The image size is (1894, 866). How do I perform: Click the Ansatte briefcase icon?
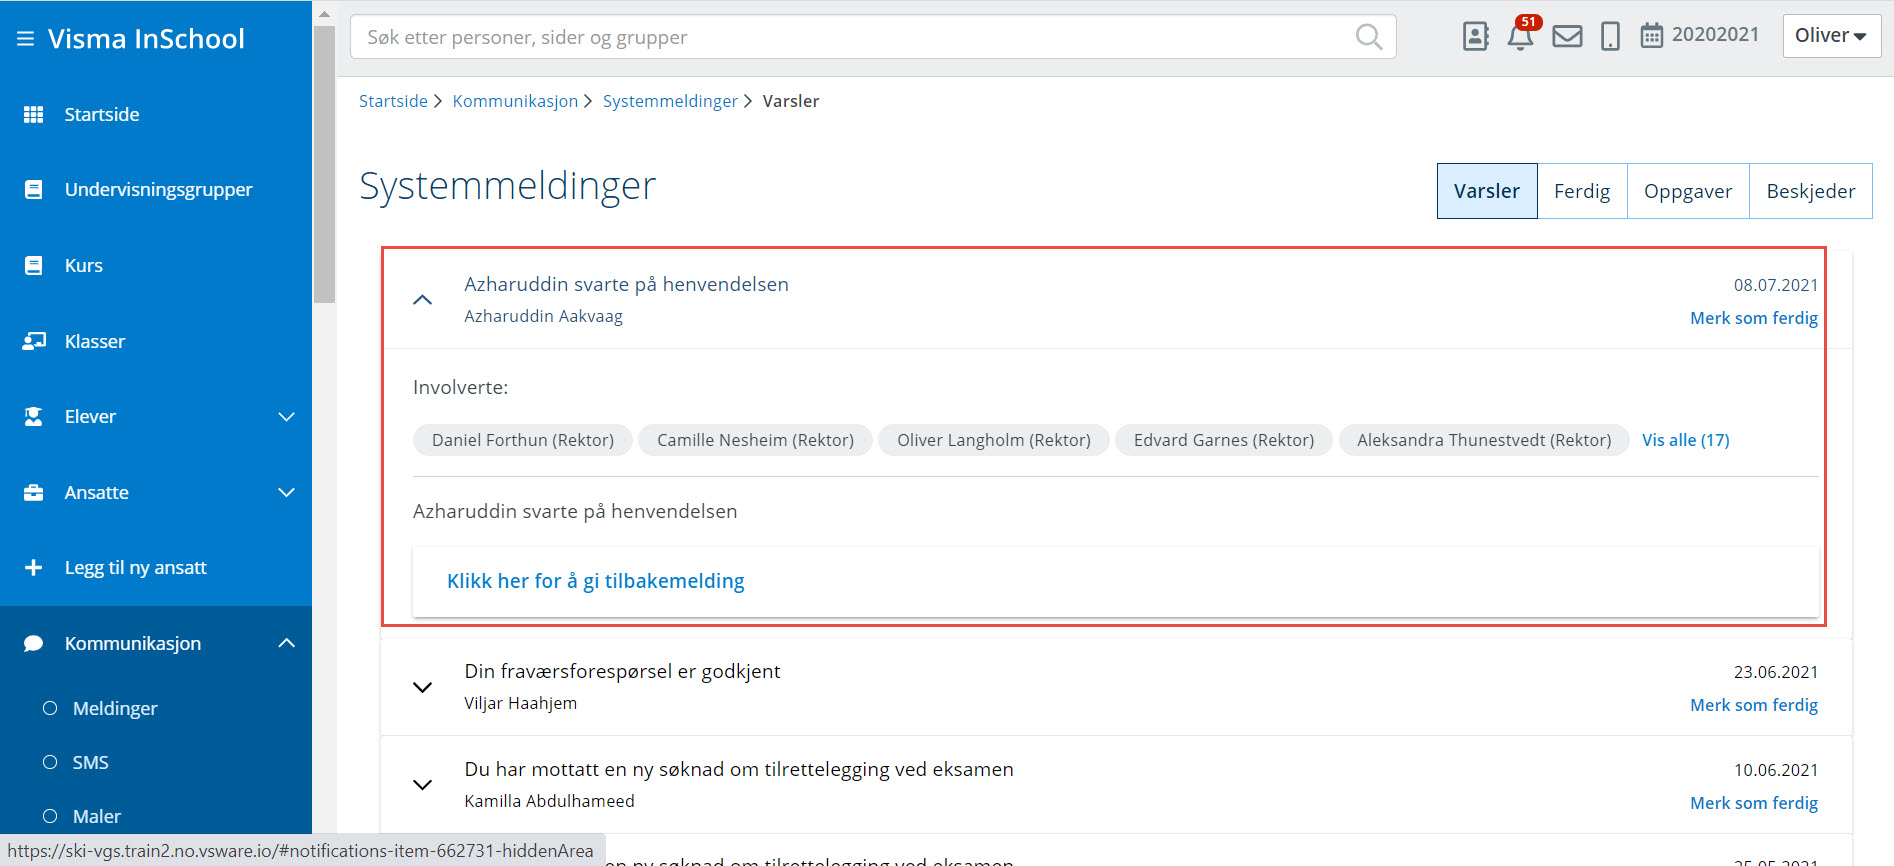[33, 492]
